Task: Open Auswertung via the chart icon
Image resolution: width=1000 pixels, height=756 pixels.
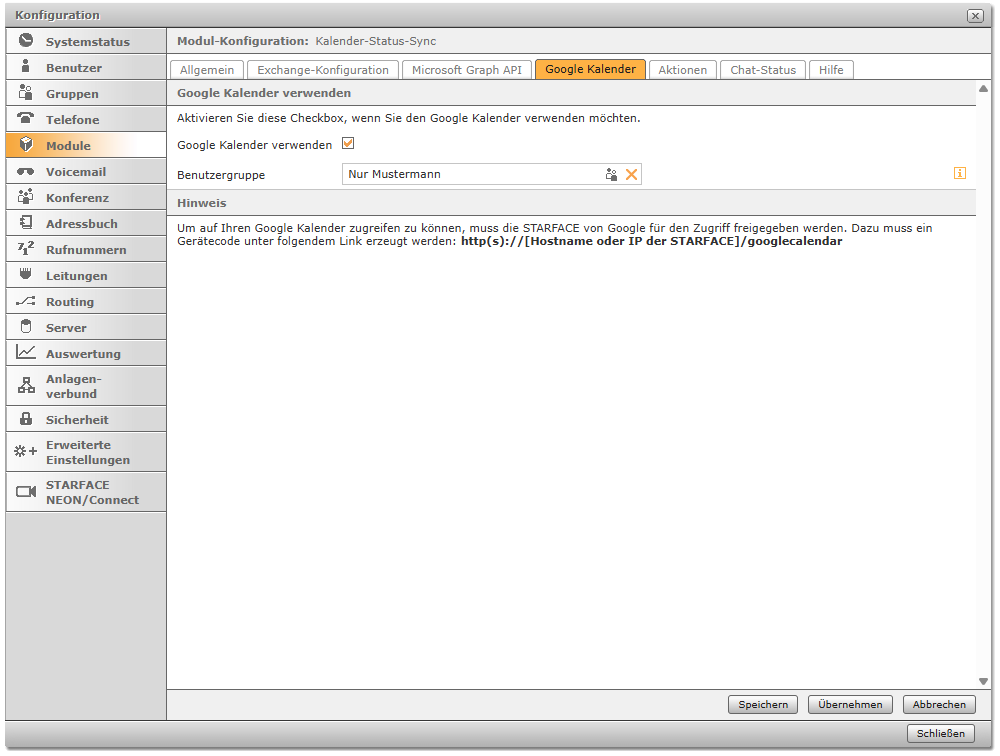Action: click(x=26, y=353)
